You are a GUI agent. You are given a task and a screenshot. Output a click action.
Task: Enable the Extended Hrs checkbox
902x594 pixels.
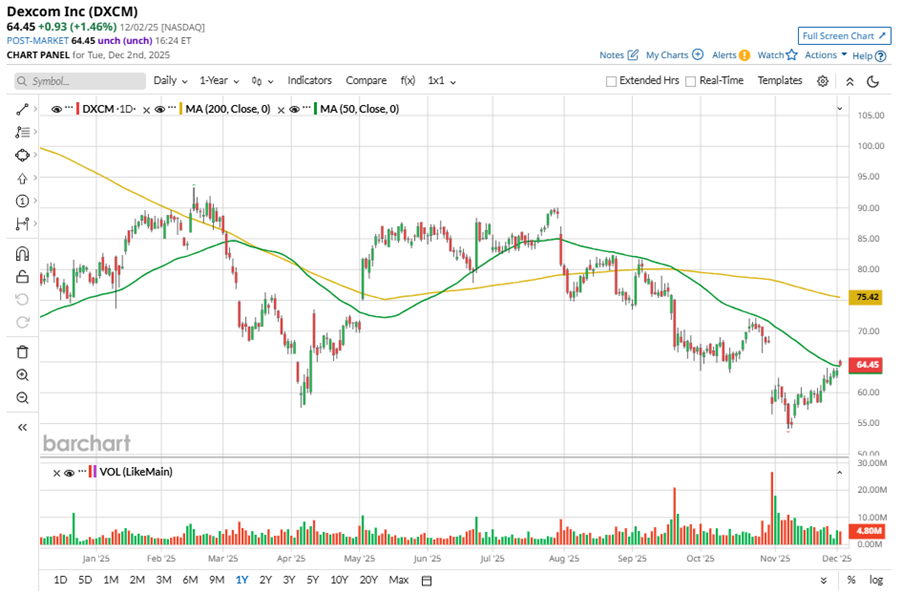(611, 81)
